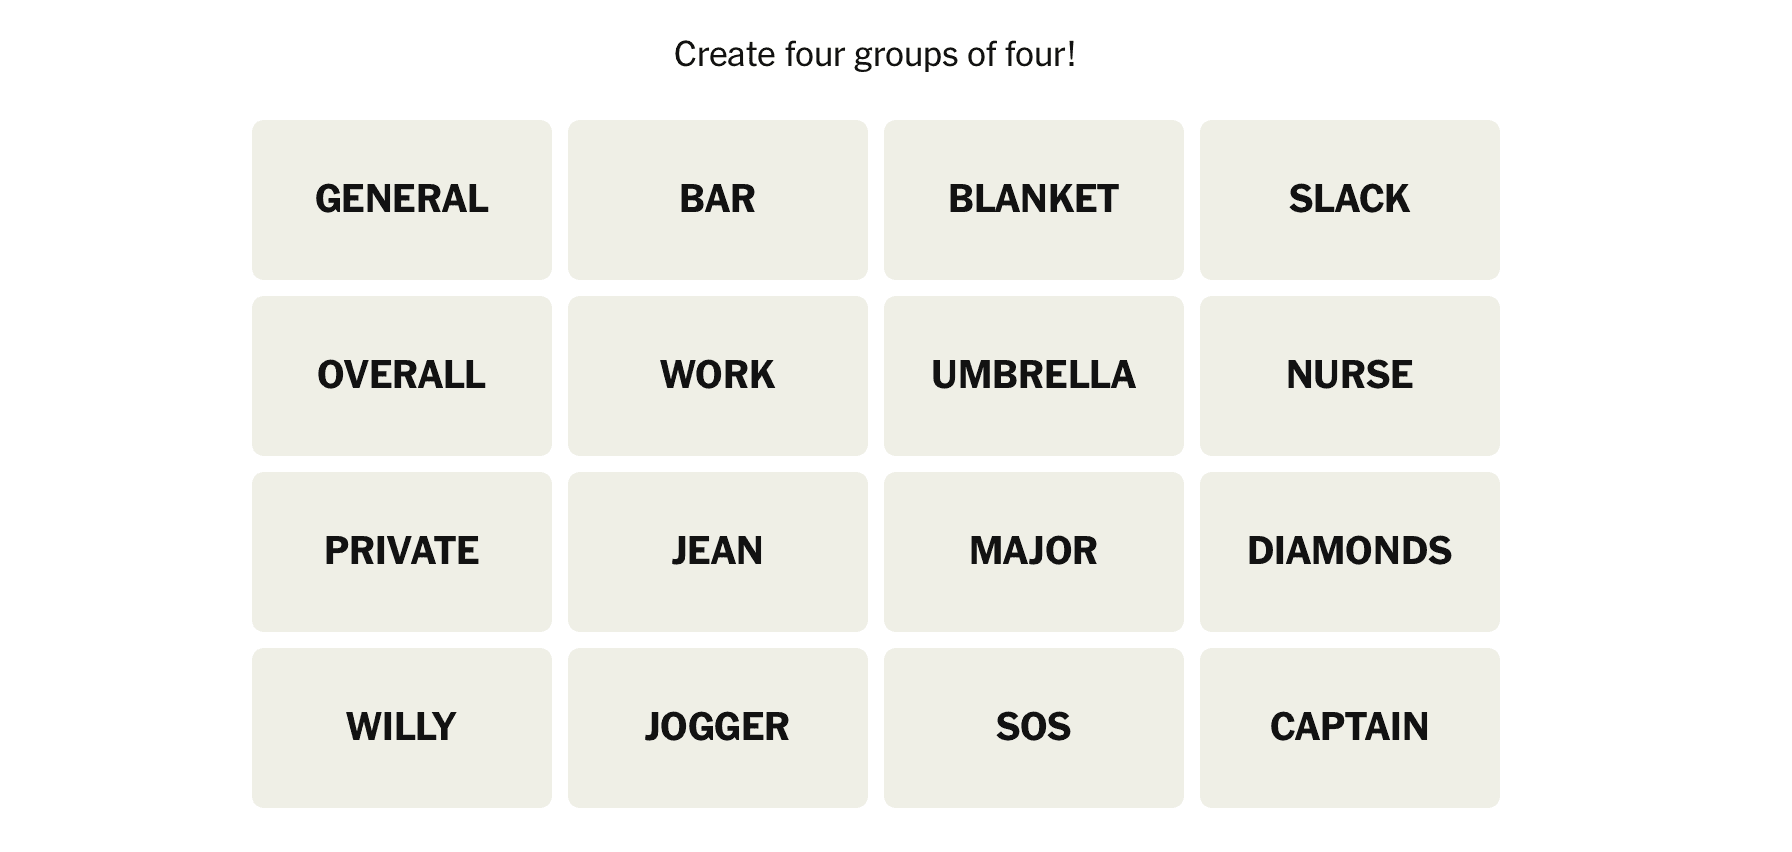
Task: Select the PRIVATE tile
Action: (401, 551)
